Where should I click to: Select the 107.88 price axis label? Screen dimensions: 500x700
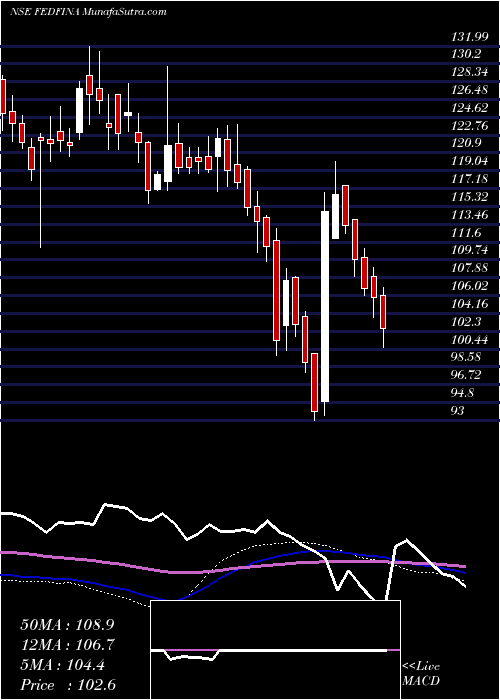(x=471, y=268)
